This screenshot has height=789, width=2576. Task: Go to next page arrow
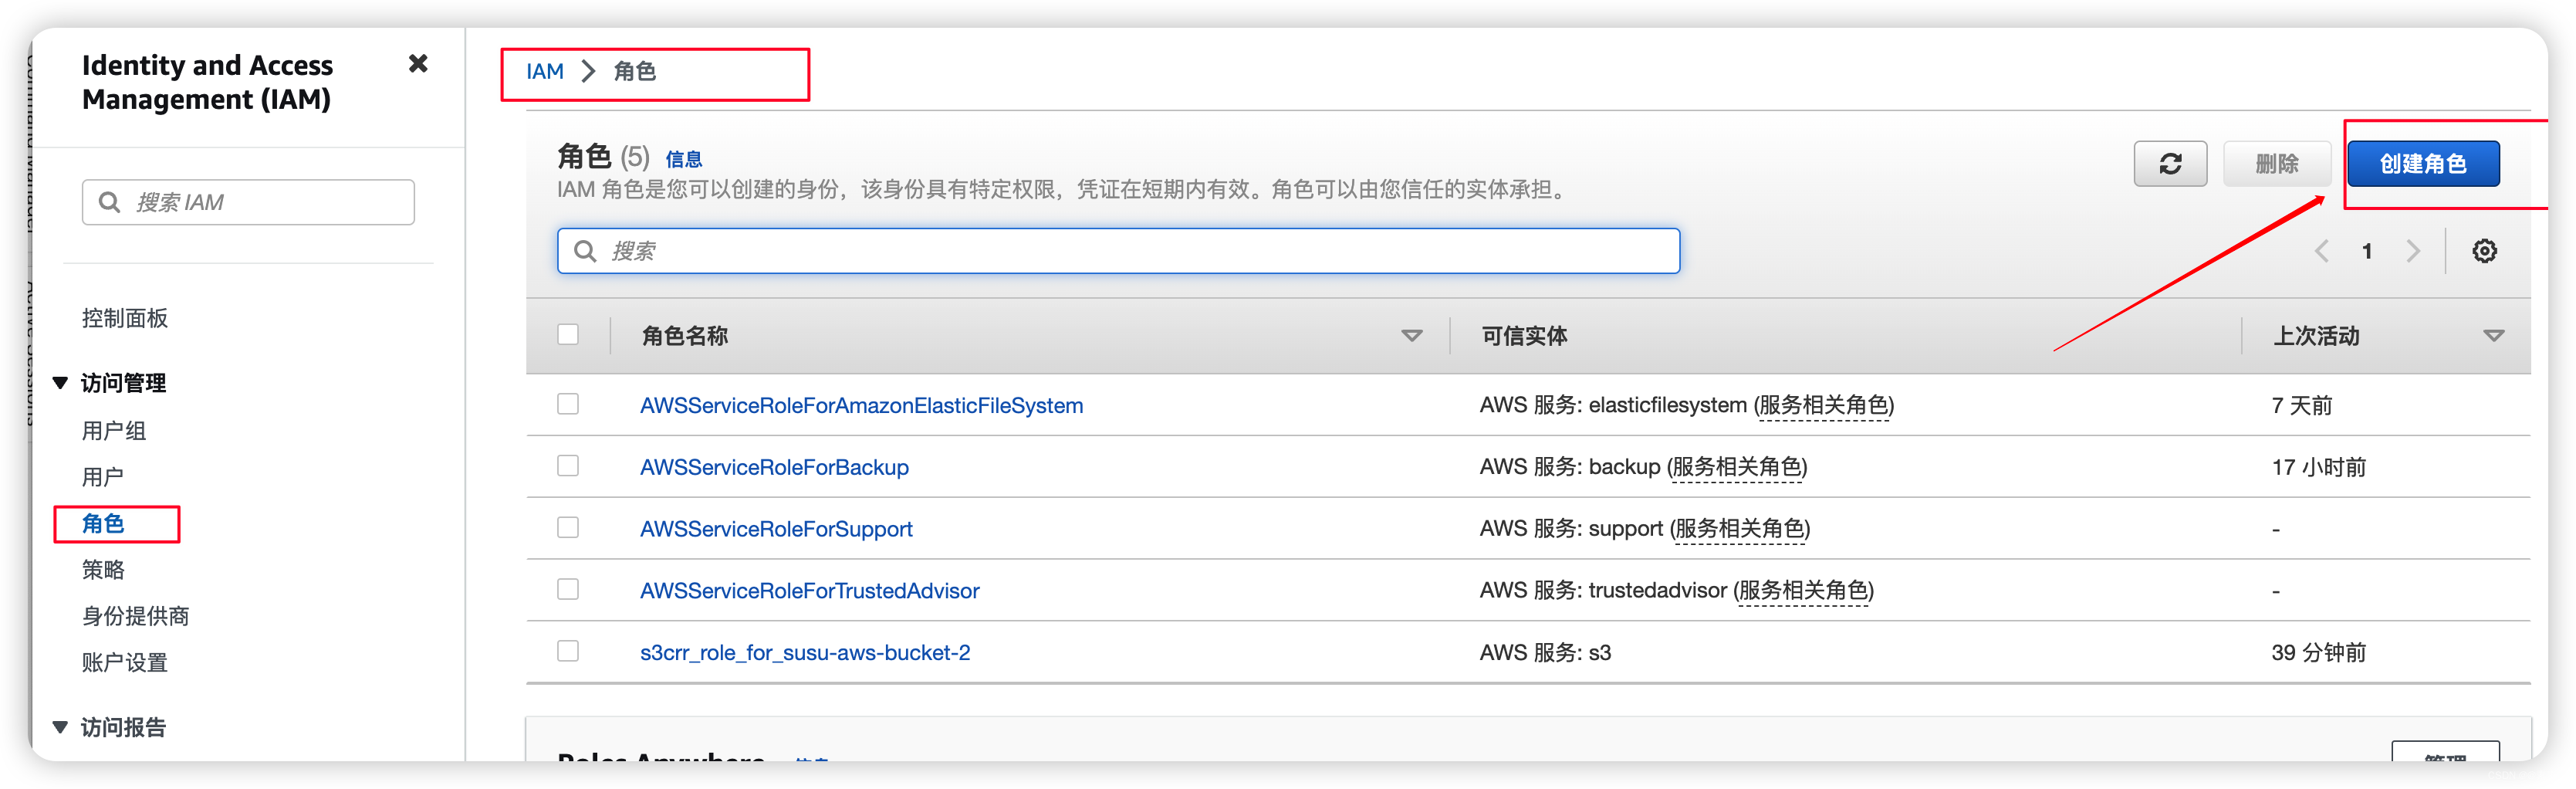click(2413, 251)
